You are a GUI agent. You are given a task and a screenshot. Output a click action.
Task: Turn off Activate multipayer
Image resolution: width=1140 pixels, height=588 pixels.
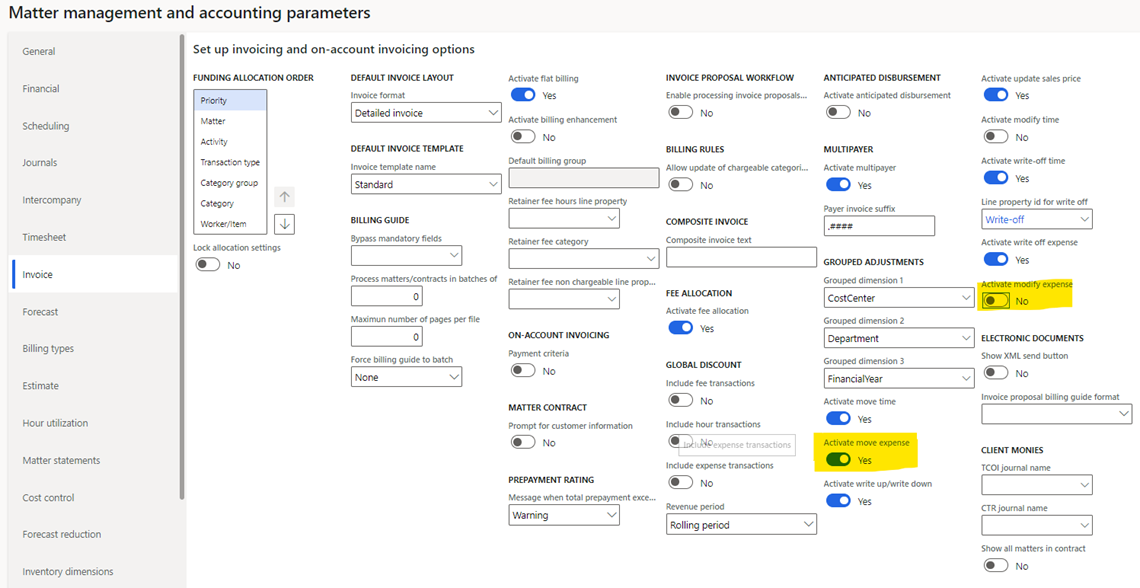pyautogui.click(x=838, y=185)
